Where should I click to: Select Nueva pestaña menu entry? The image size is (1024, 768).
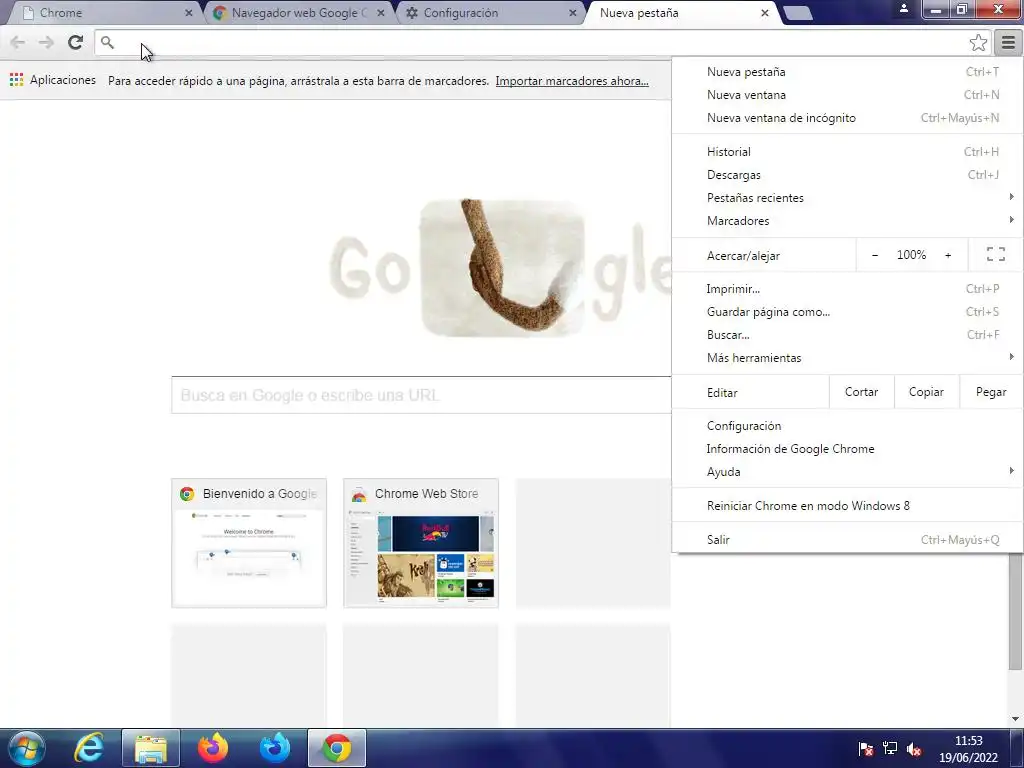tap(847, 72)
